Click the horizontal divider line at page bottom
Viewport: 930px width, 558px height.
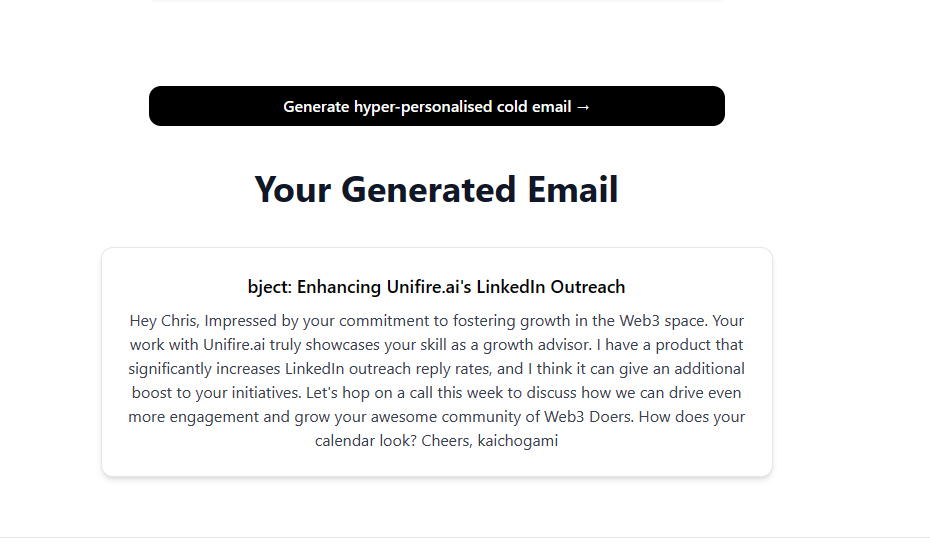(465, 538)
